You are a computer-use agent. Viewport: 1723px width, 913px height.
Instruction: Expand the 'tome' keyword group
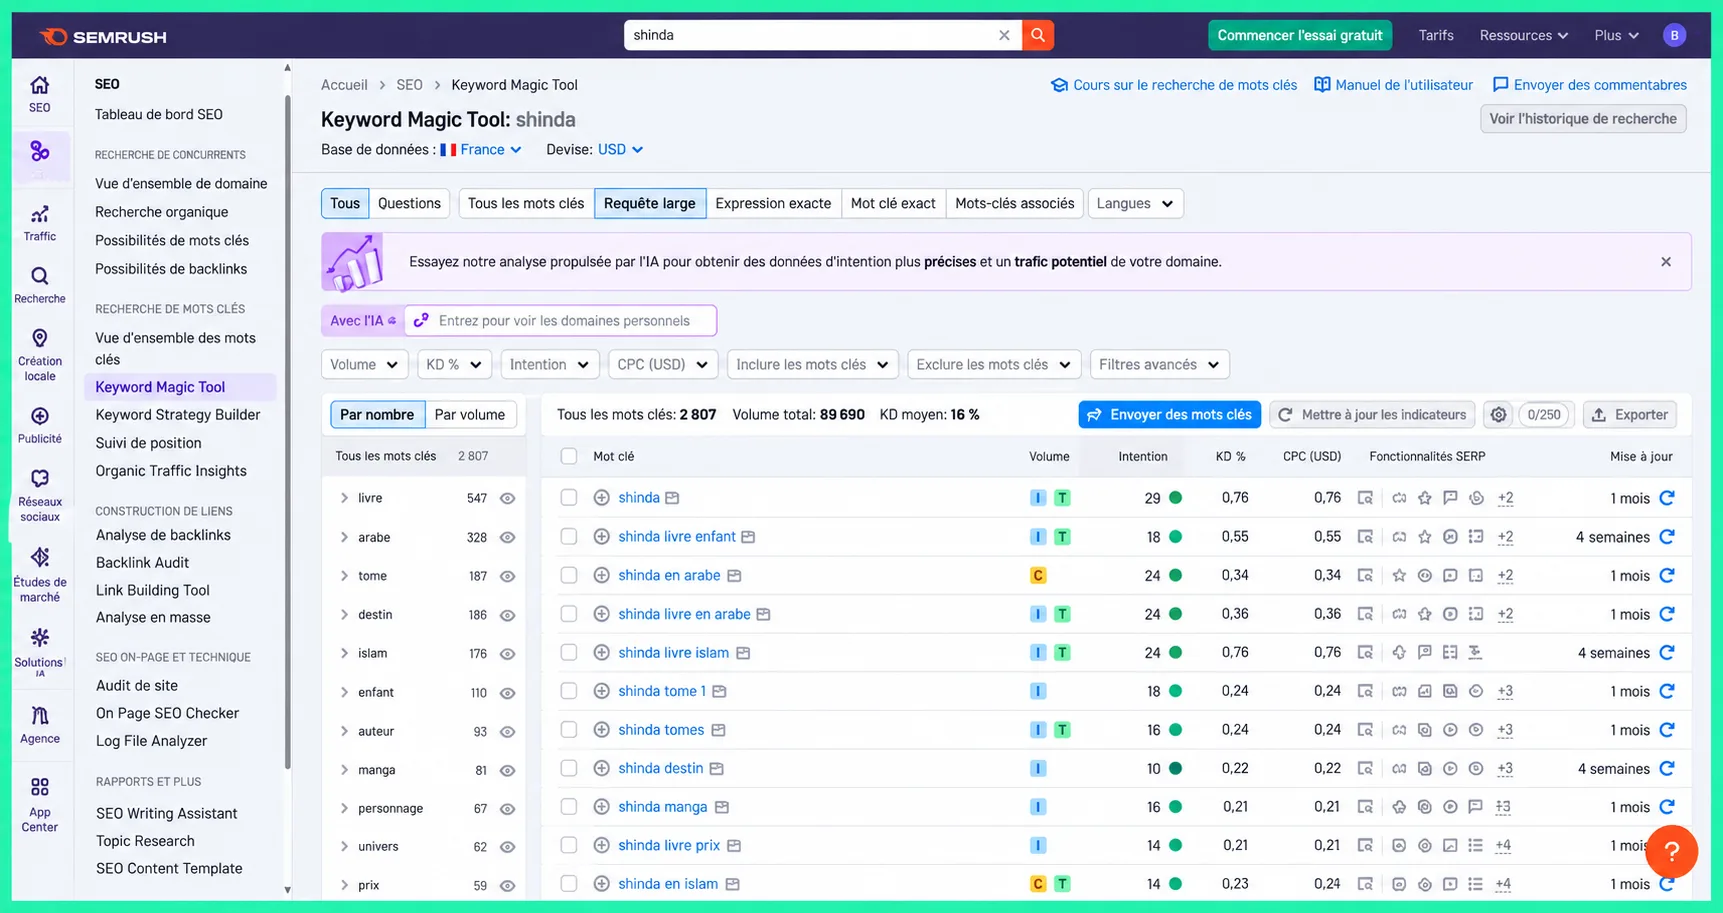click(344, 576)
